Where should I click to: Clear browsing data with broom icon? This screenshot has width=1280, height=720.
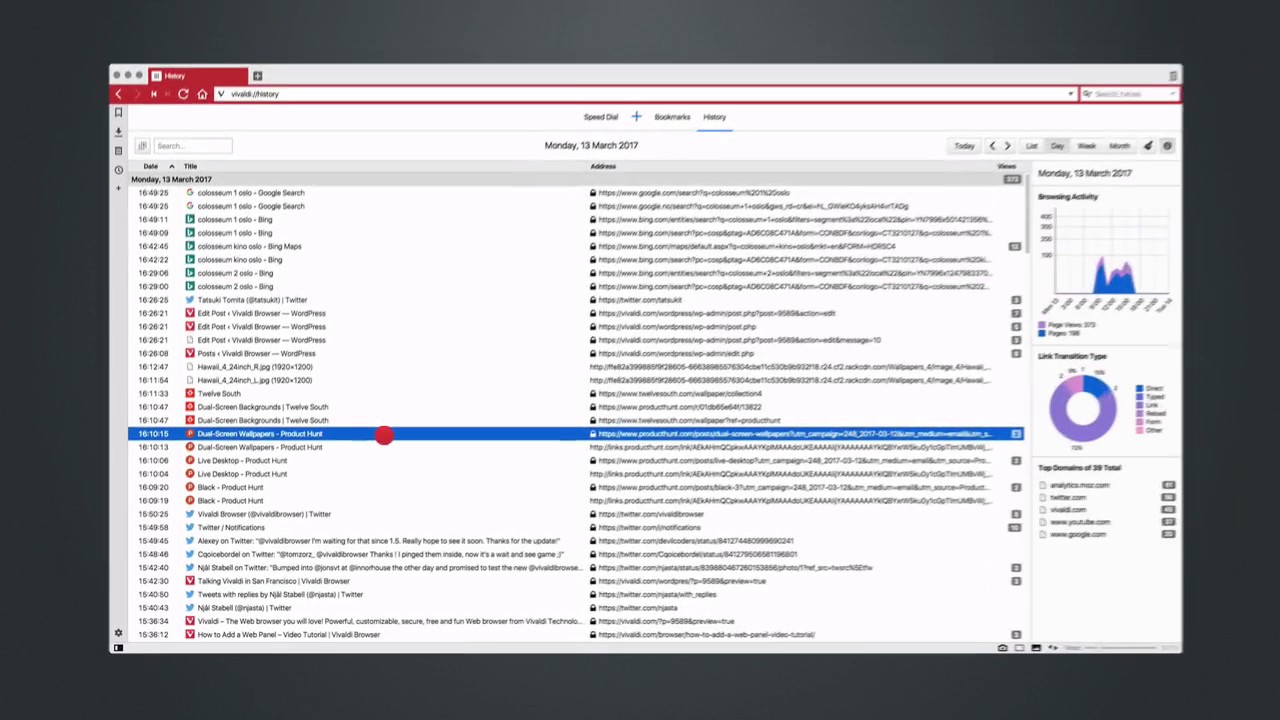pyautogui.click(x=1148, y=146)
